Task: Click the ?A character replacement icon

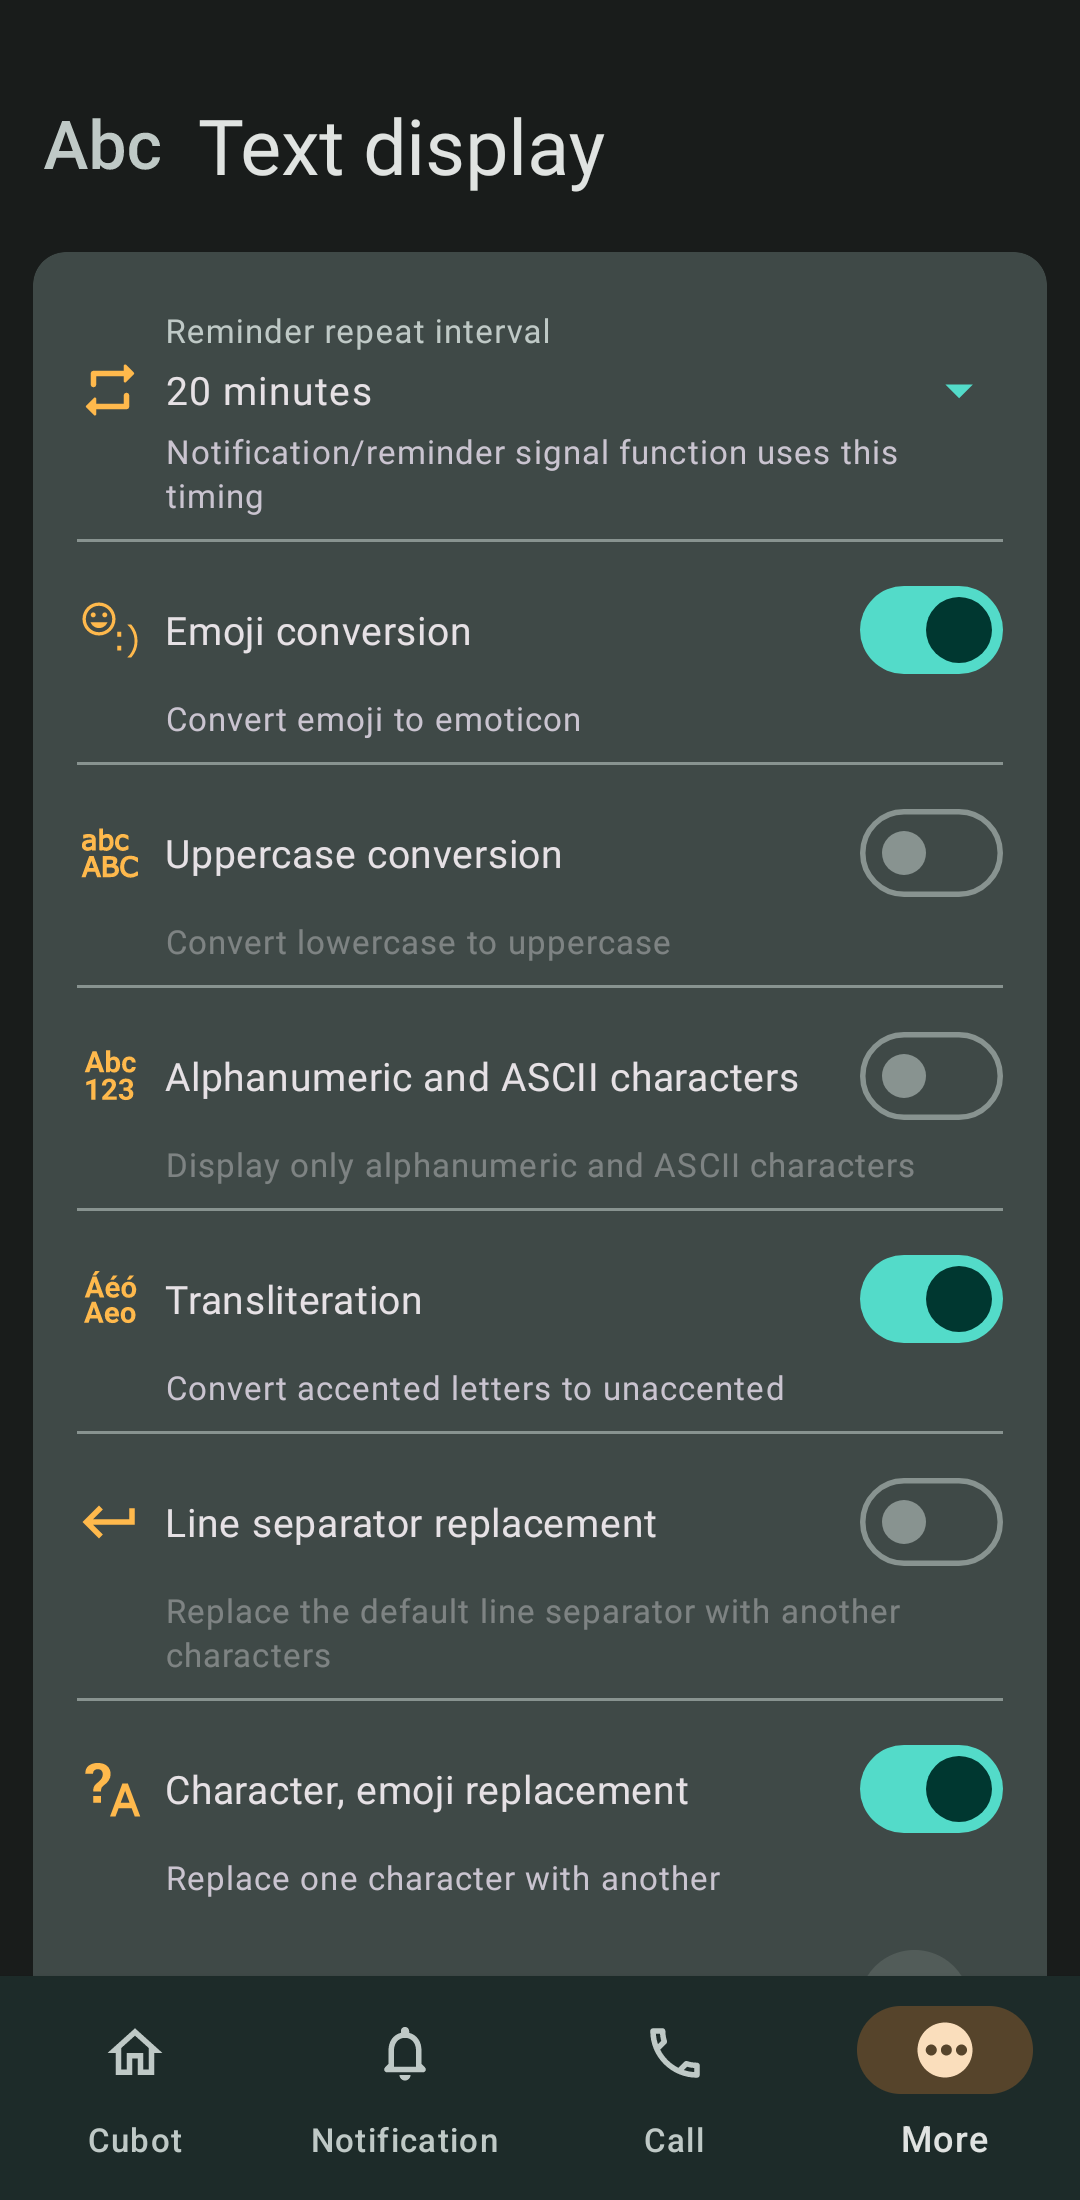Action: click(x=110, y=1790)
